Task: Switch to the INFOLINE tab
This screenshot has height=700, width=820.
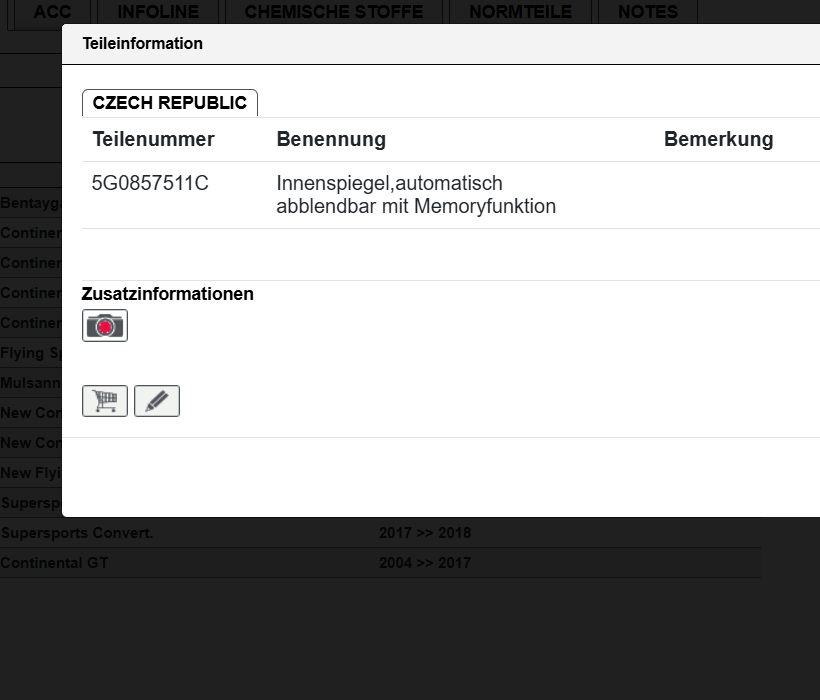Action: tap(158, 12)
